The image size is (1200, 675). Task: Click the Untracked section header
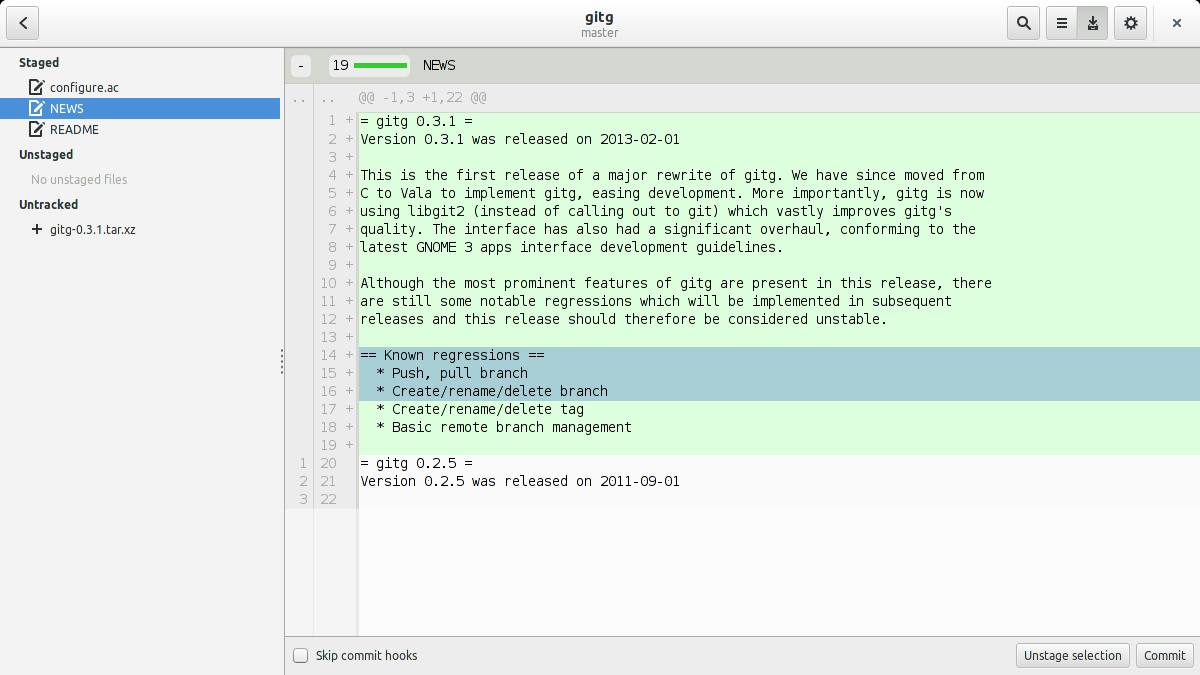48,204
